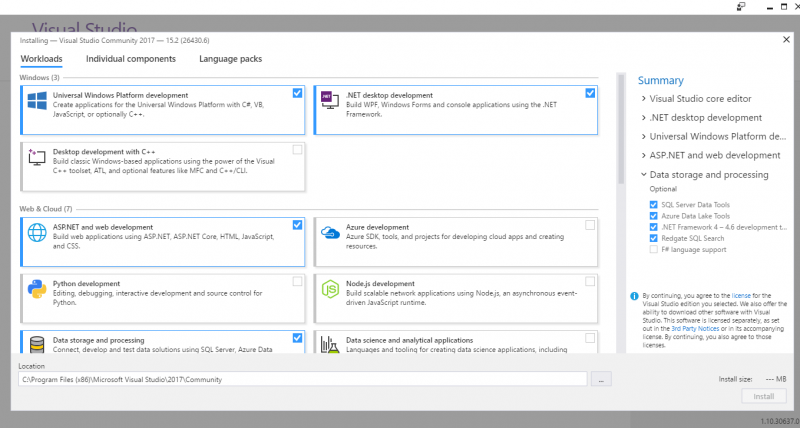Collapse Data storage and processing summary

pyautogui.click(x=644, y=174)
